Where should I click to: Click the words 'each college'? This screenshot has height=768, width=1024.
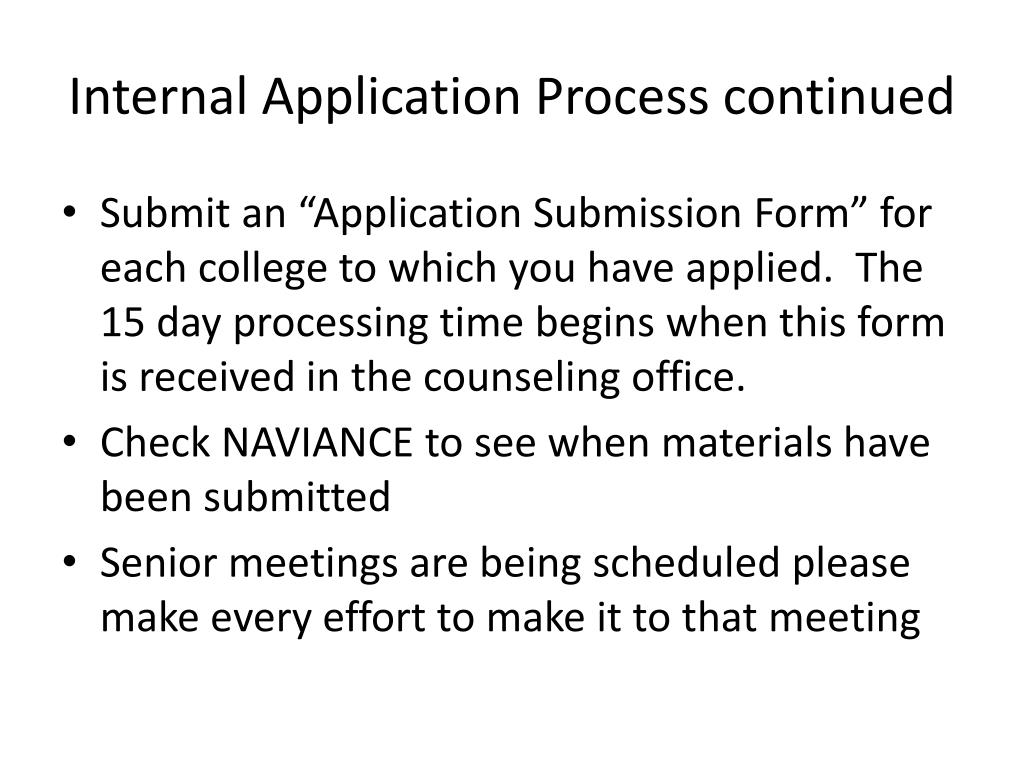click(x=214, y=270)
